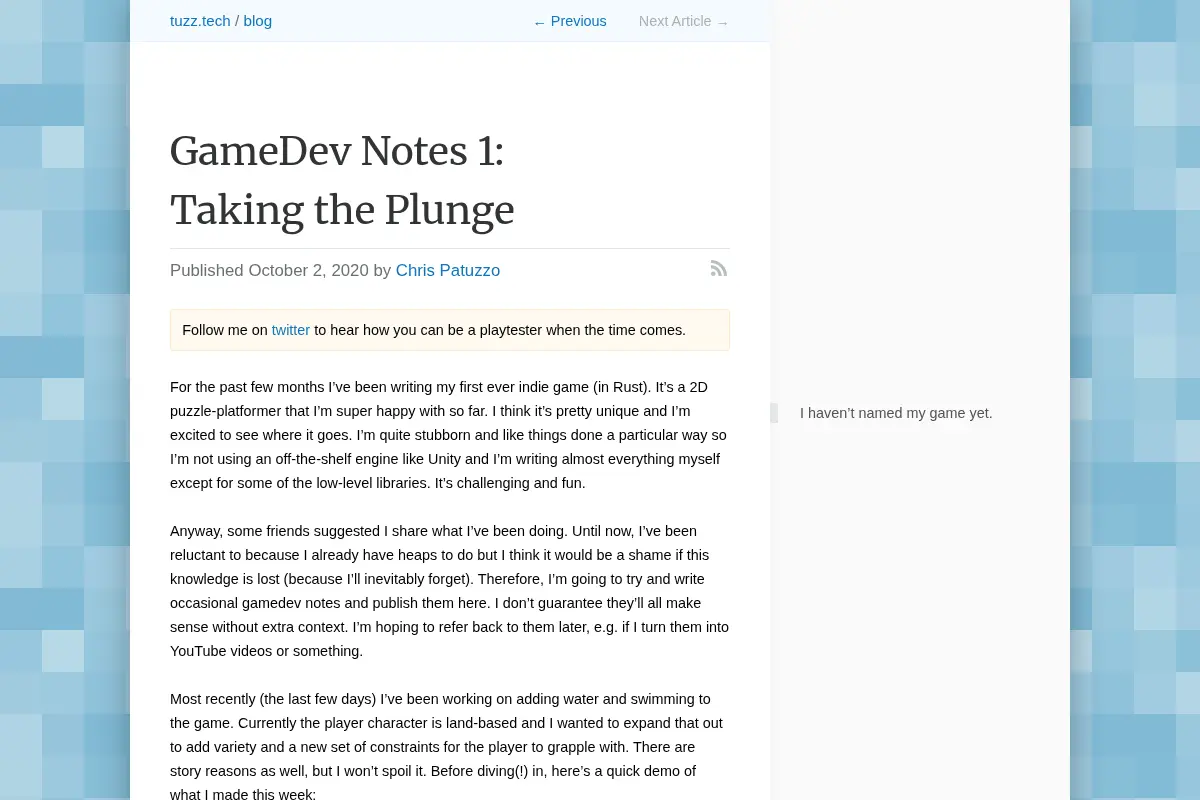
Task: Open the blog index link
Action: [257, 21]
